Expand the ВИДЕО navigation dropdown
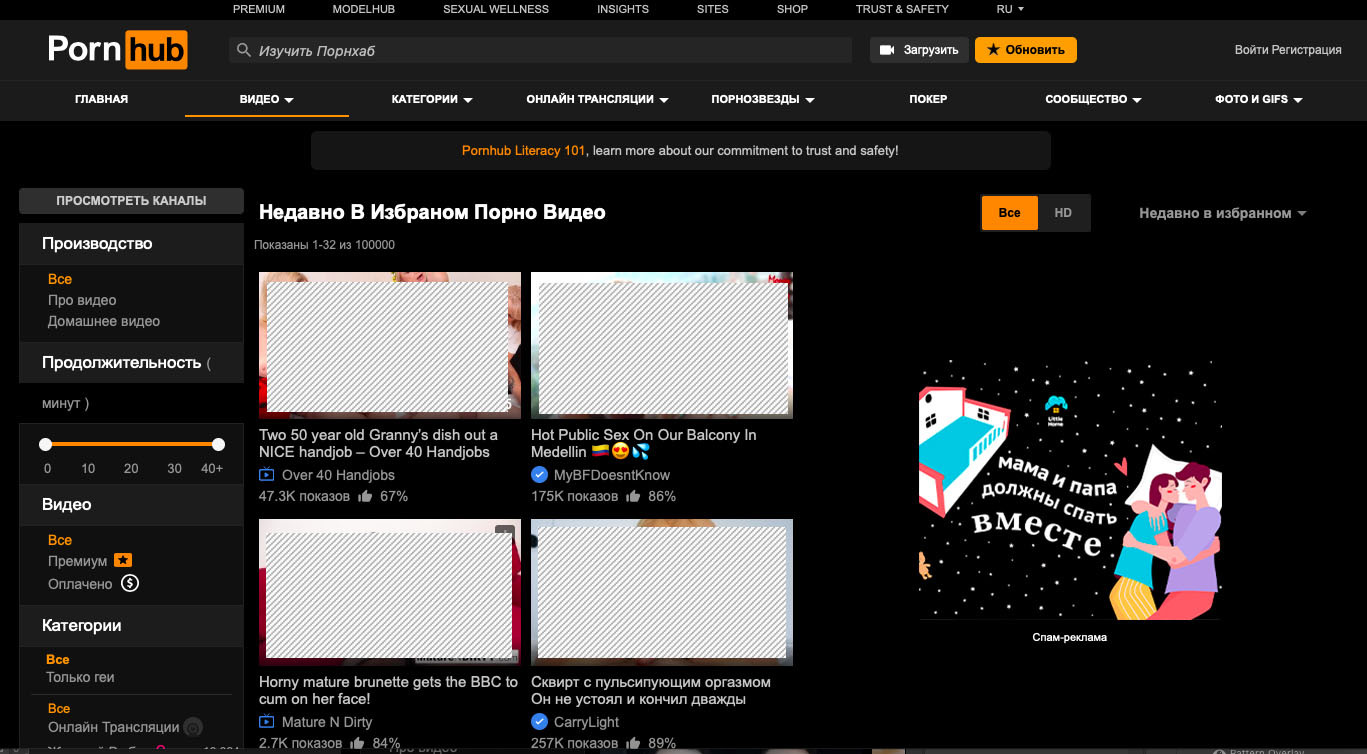 [x=266, y=99]
